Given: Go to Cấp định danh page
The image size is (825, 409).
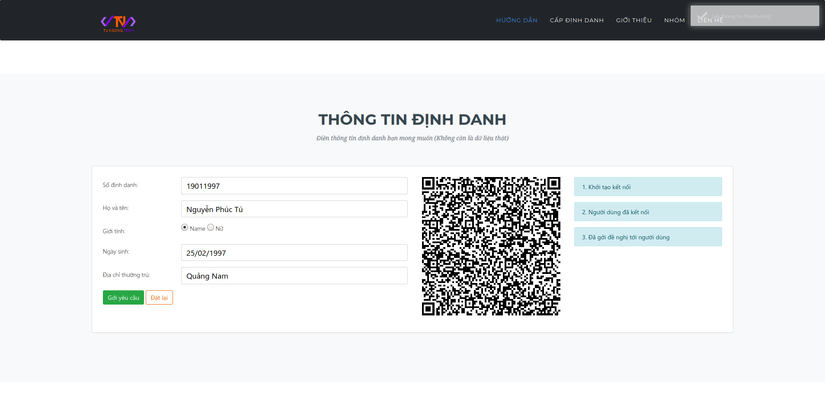Looking at the screenshot, I should 577,21.
